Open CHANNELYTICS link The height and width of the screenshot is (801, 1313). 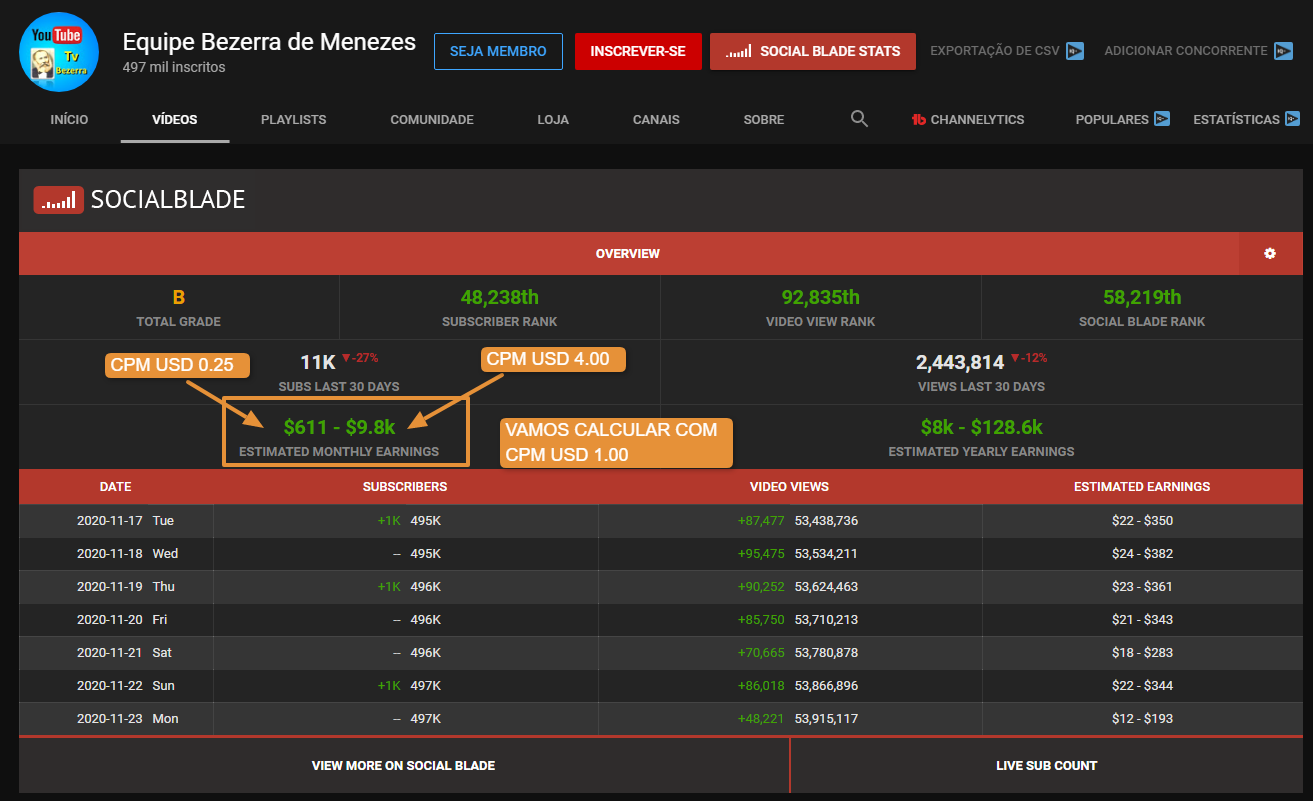(977, 119)
